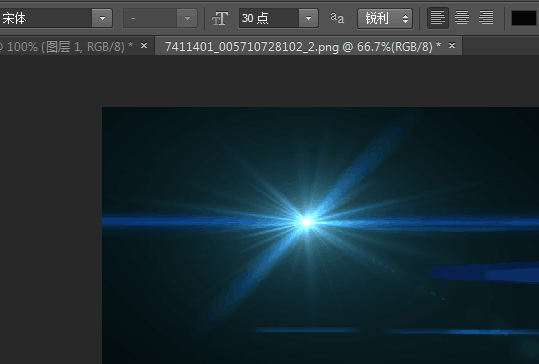The image size is (539, 364).
Task: Expand the 30 点 font size dropdown
Action: tap(308, 18)
